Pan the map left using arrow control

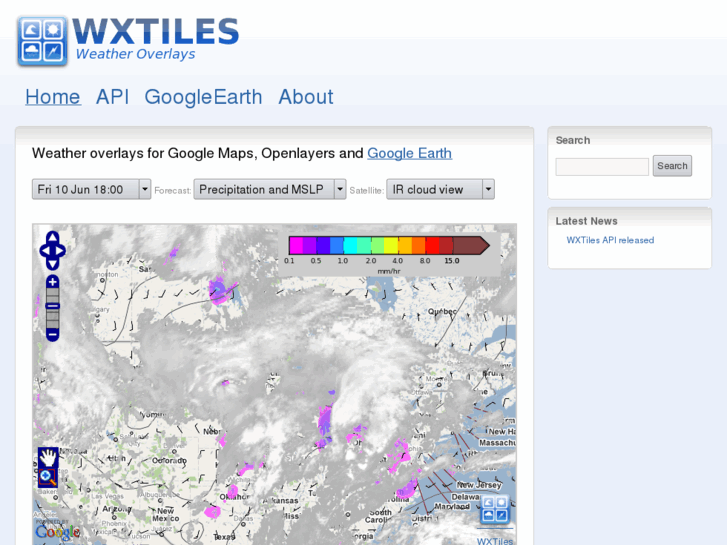(x=45, y=250)
